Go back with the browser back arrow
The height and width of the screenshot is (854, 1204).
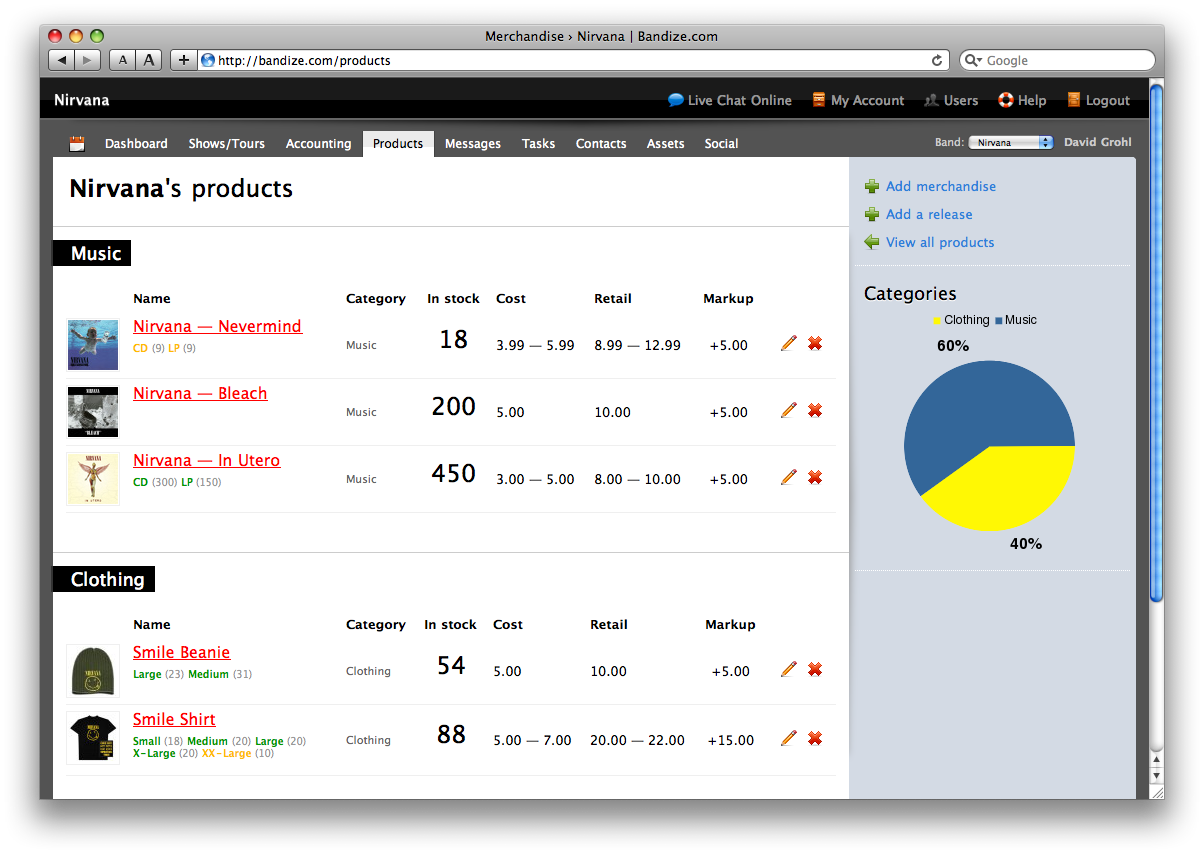click(62, 60)
